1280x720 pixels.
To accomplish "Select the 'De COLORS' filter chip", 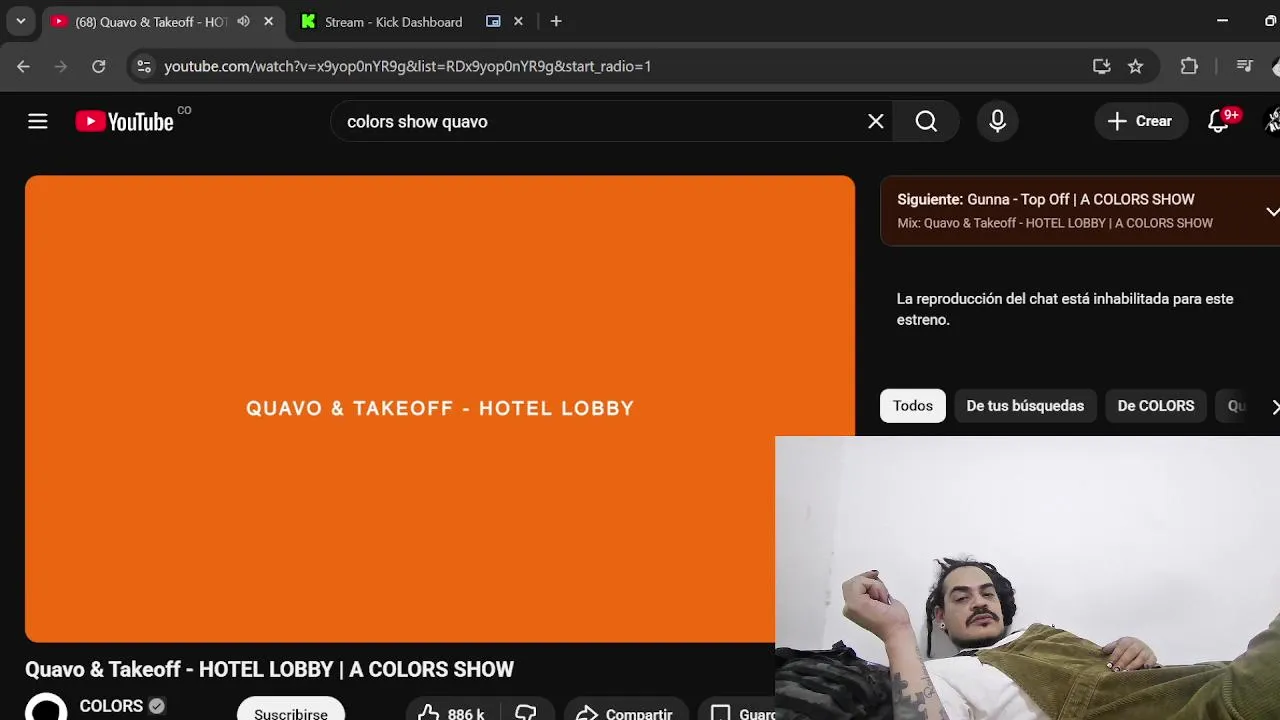I will point(1155,406).
